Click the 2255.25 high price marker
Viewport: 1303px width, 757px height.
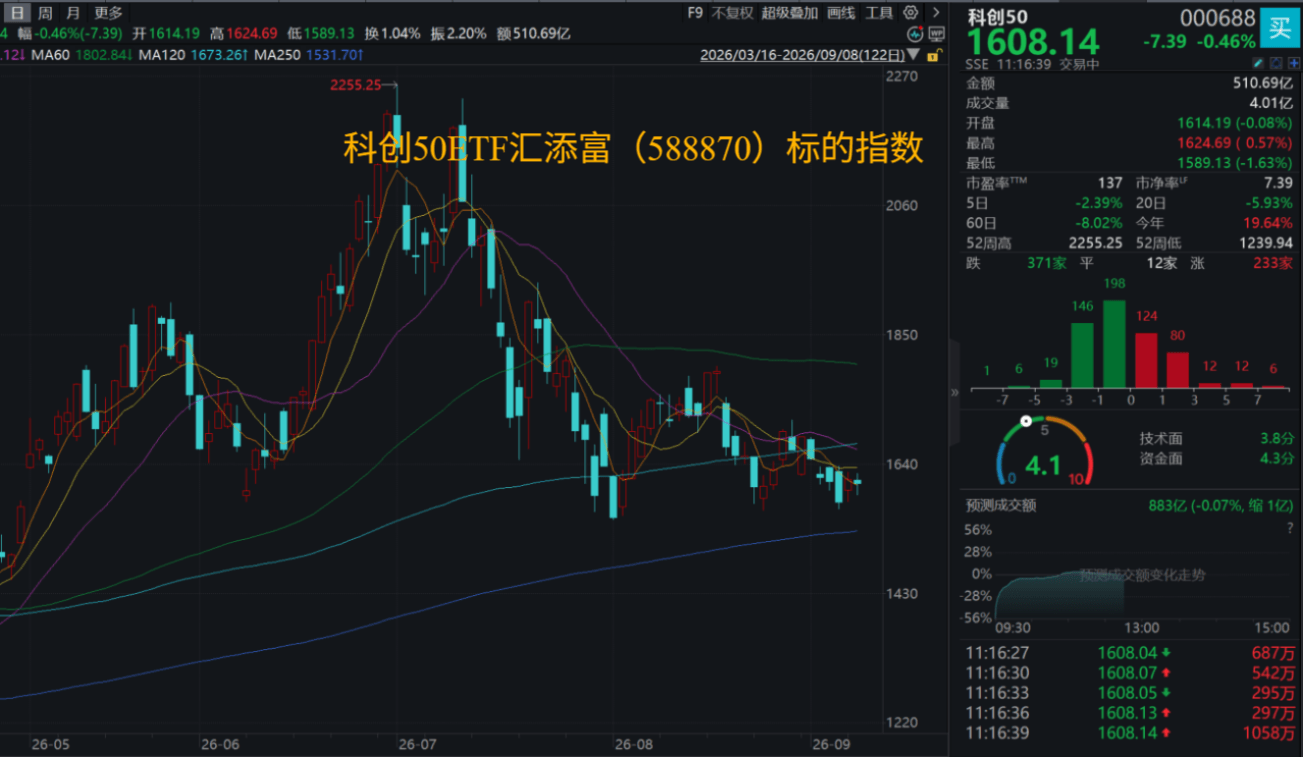click(356, 85)
